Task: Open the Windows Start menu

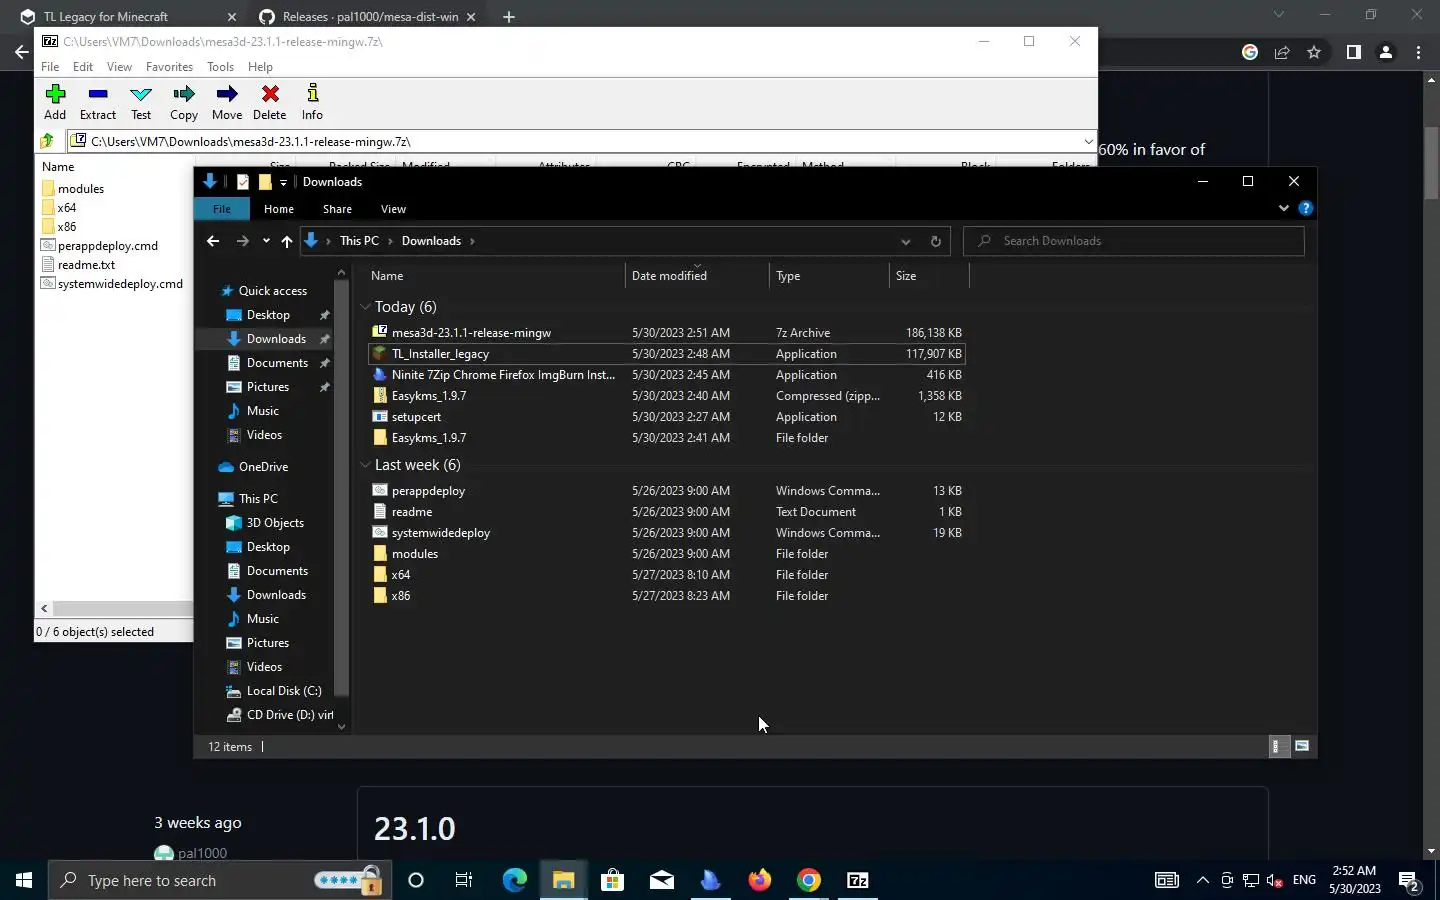Action: pos(24,880)
